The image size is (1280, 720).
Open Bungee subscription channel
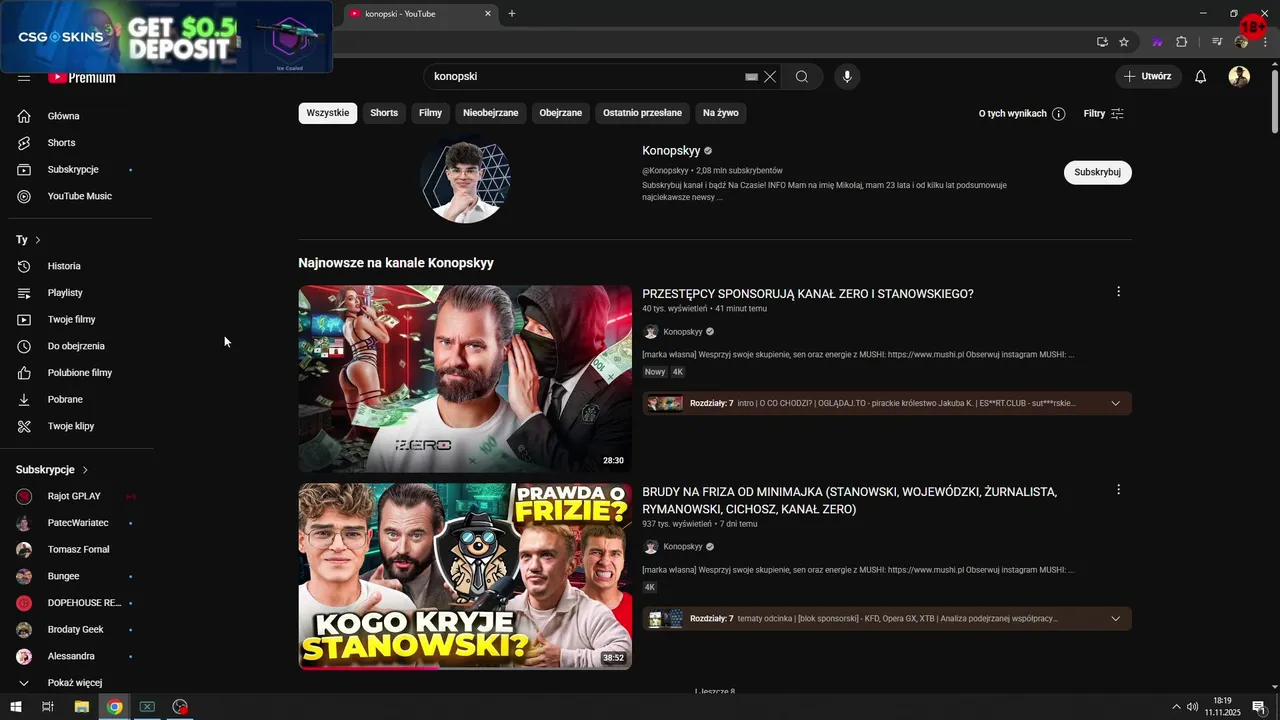[x=80, y=576]
